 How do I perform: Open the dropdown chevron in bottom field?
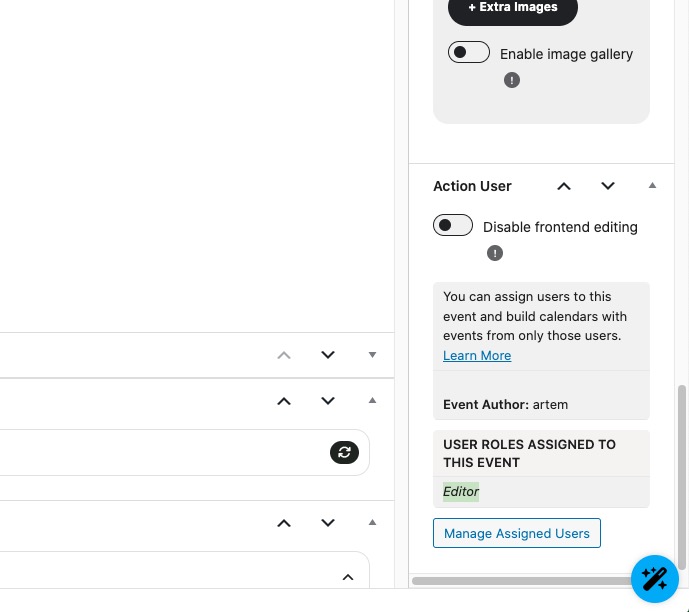click(348, 577)
